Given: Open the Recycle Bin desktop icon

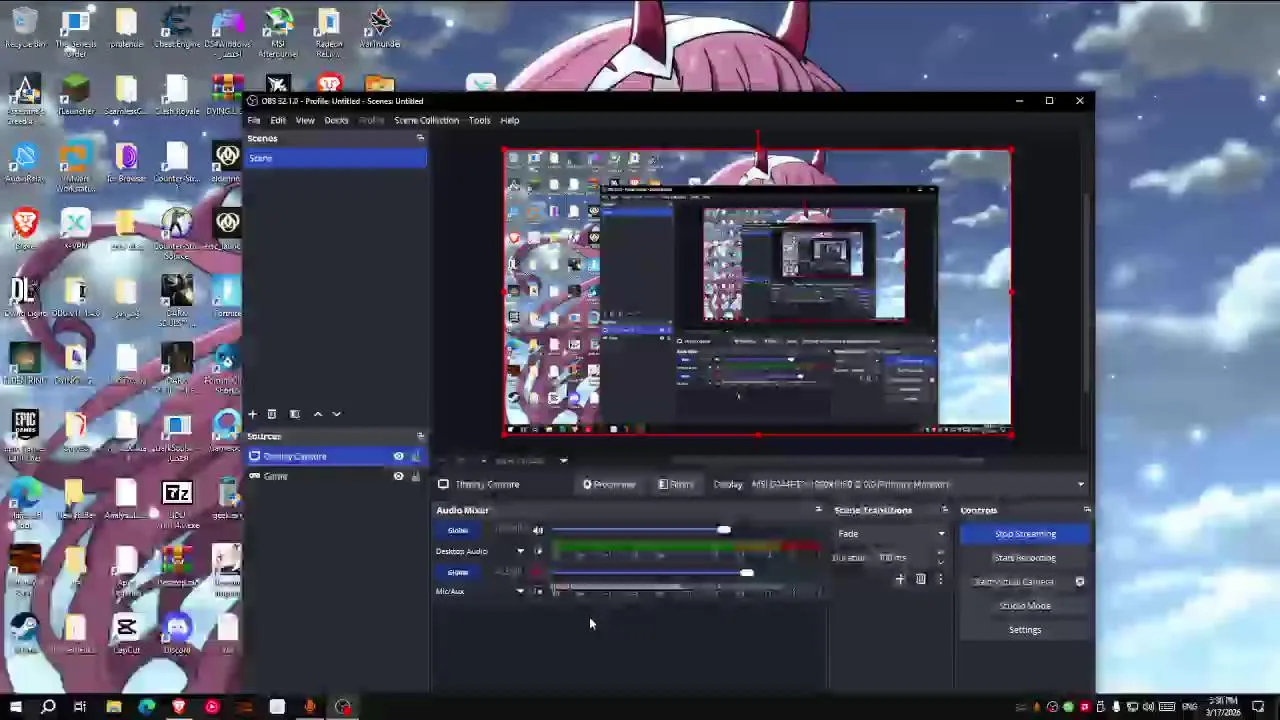Looking at the screenshot, I should pyautogui.click(x=25, y=28).
